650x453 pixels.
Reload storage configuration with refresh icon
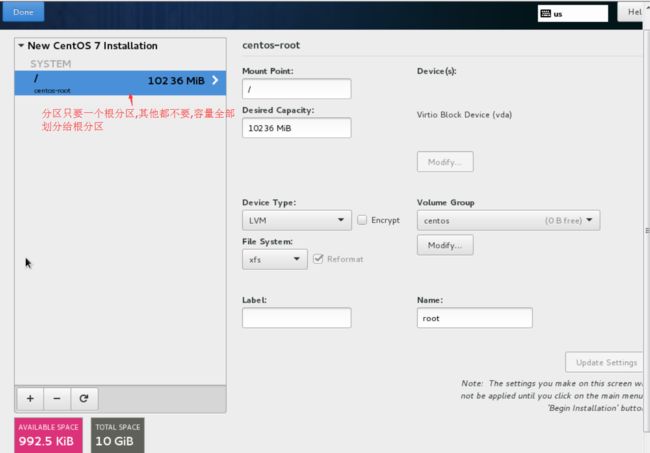coord(84,398)
